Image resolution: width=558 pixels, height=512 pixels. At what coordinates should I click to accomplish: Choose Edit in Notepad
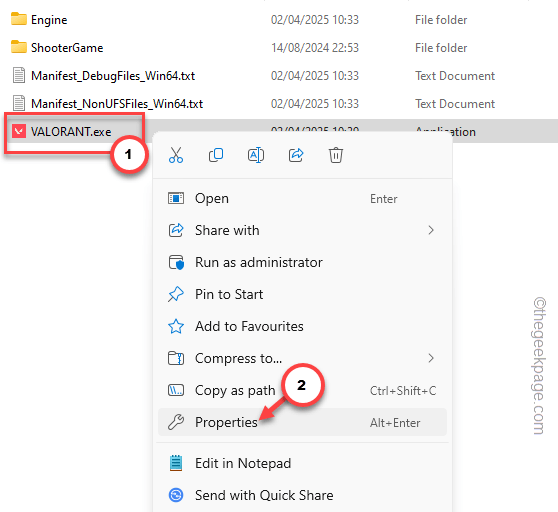tap(302, 463)
